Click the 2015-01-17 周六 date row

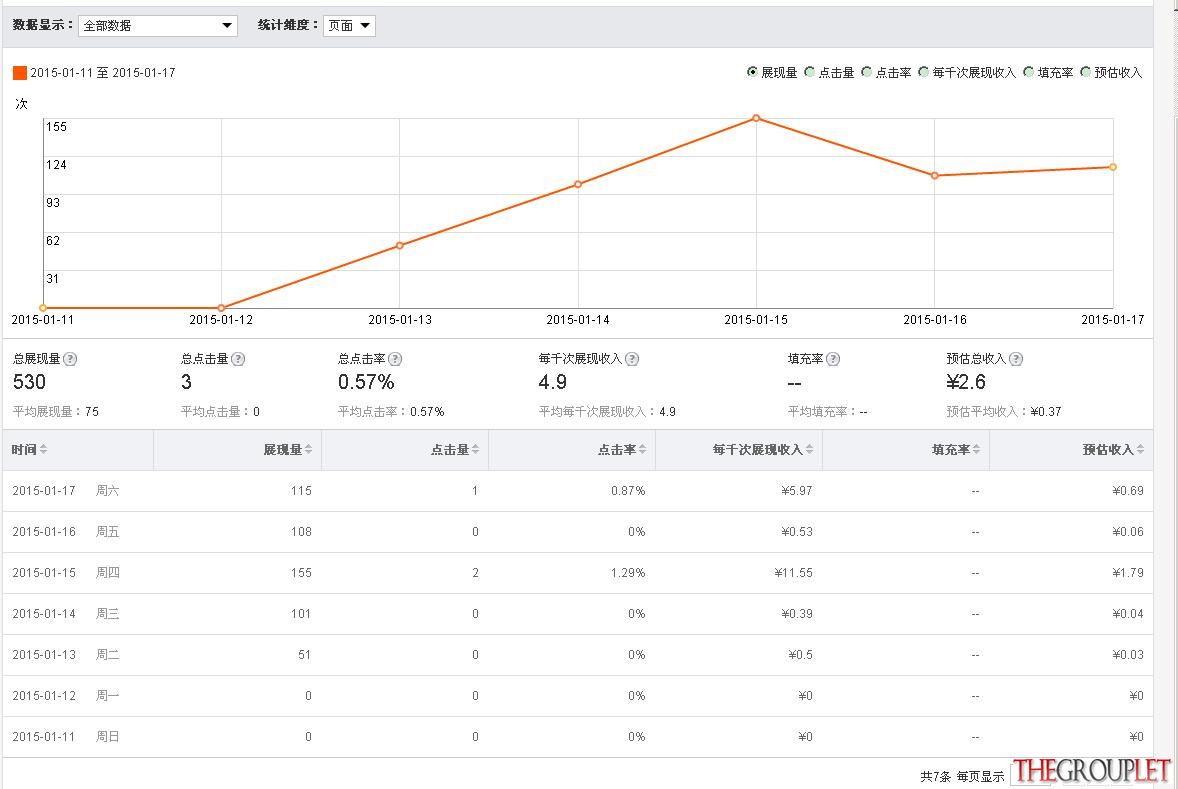(x=577, y=491)
